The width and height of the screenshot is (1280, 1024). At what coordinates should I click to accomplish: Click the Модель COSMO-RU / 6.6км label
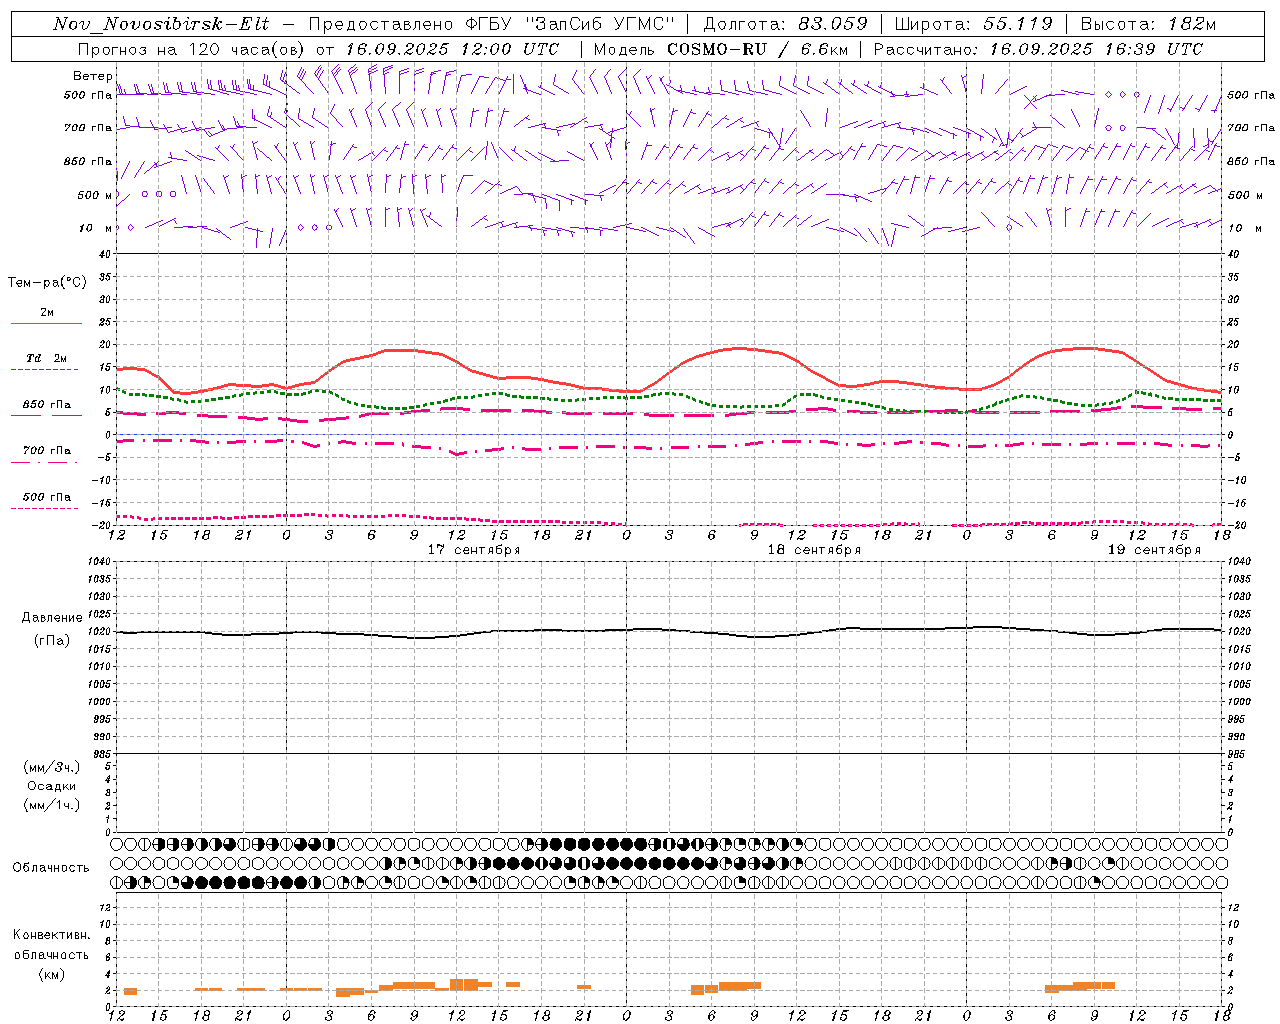click(720, 49)
